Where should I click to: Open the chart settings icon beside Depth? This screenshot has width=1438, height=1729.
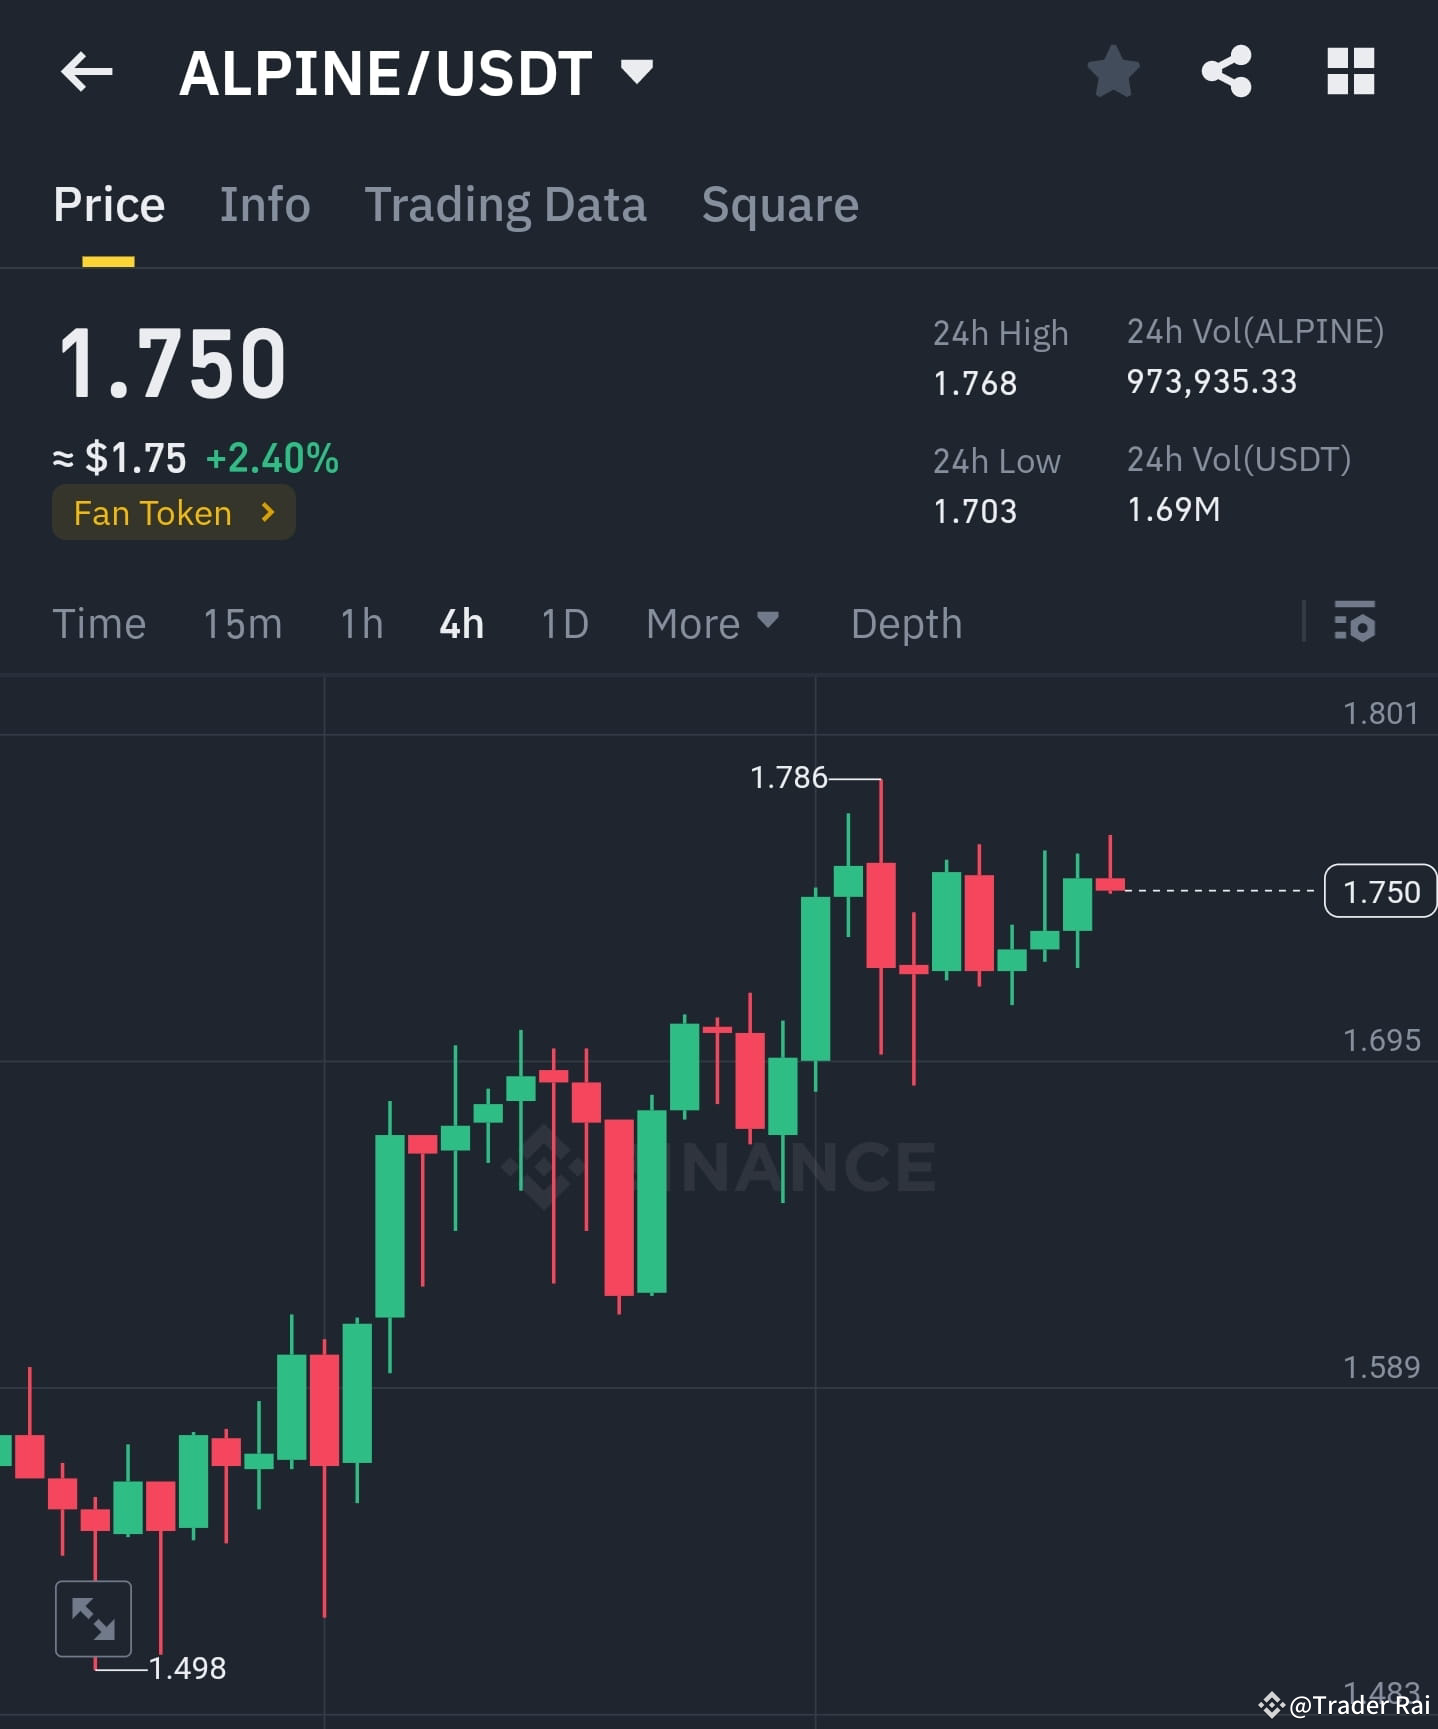coord(1355,623)
